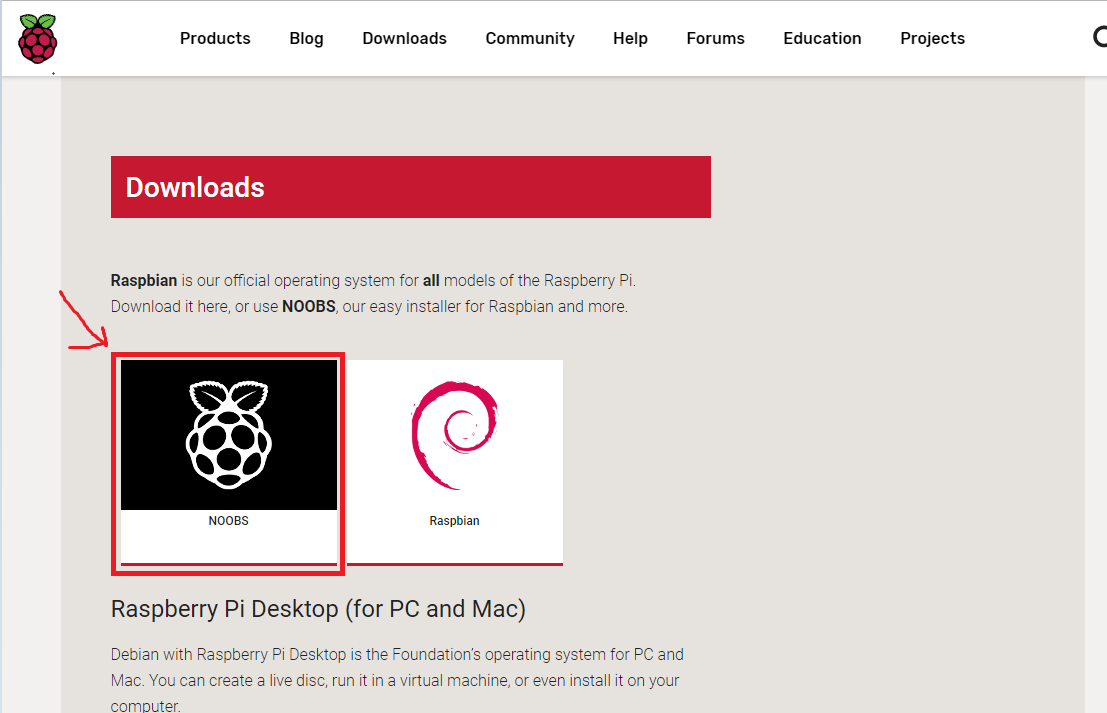Click the bold Raspbian word in the intro
Screen dimensions: 1107x713
pos(144,280)
